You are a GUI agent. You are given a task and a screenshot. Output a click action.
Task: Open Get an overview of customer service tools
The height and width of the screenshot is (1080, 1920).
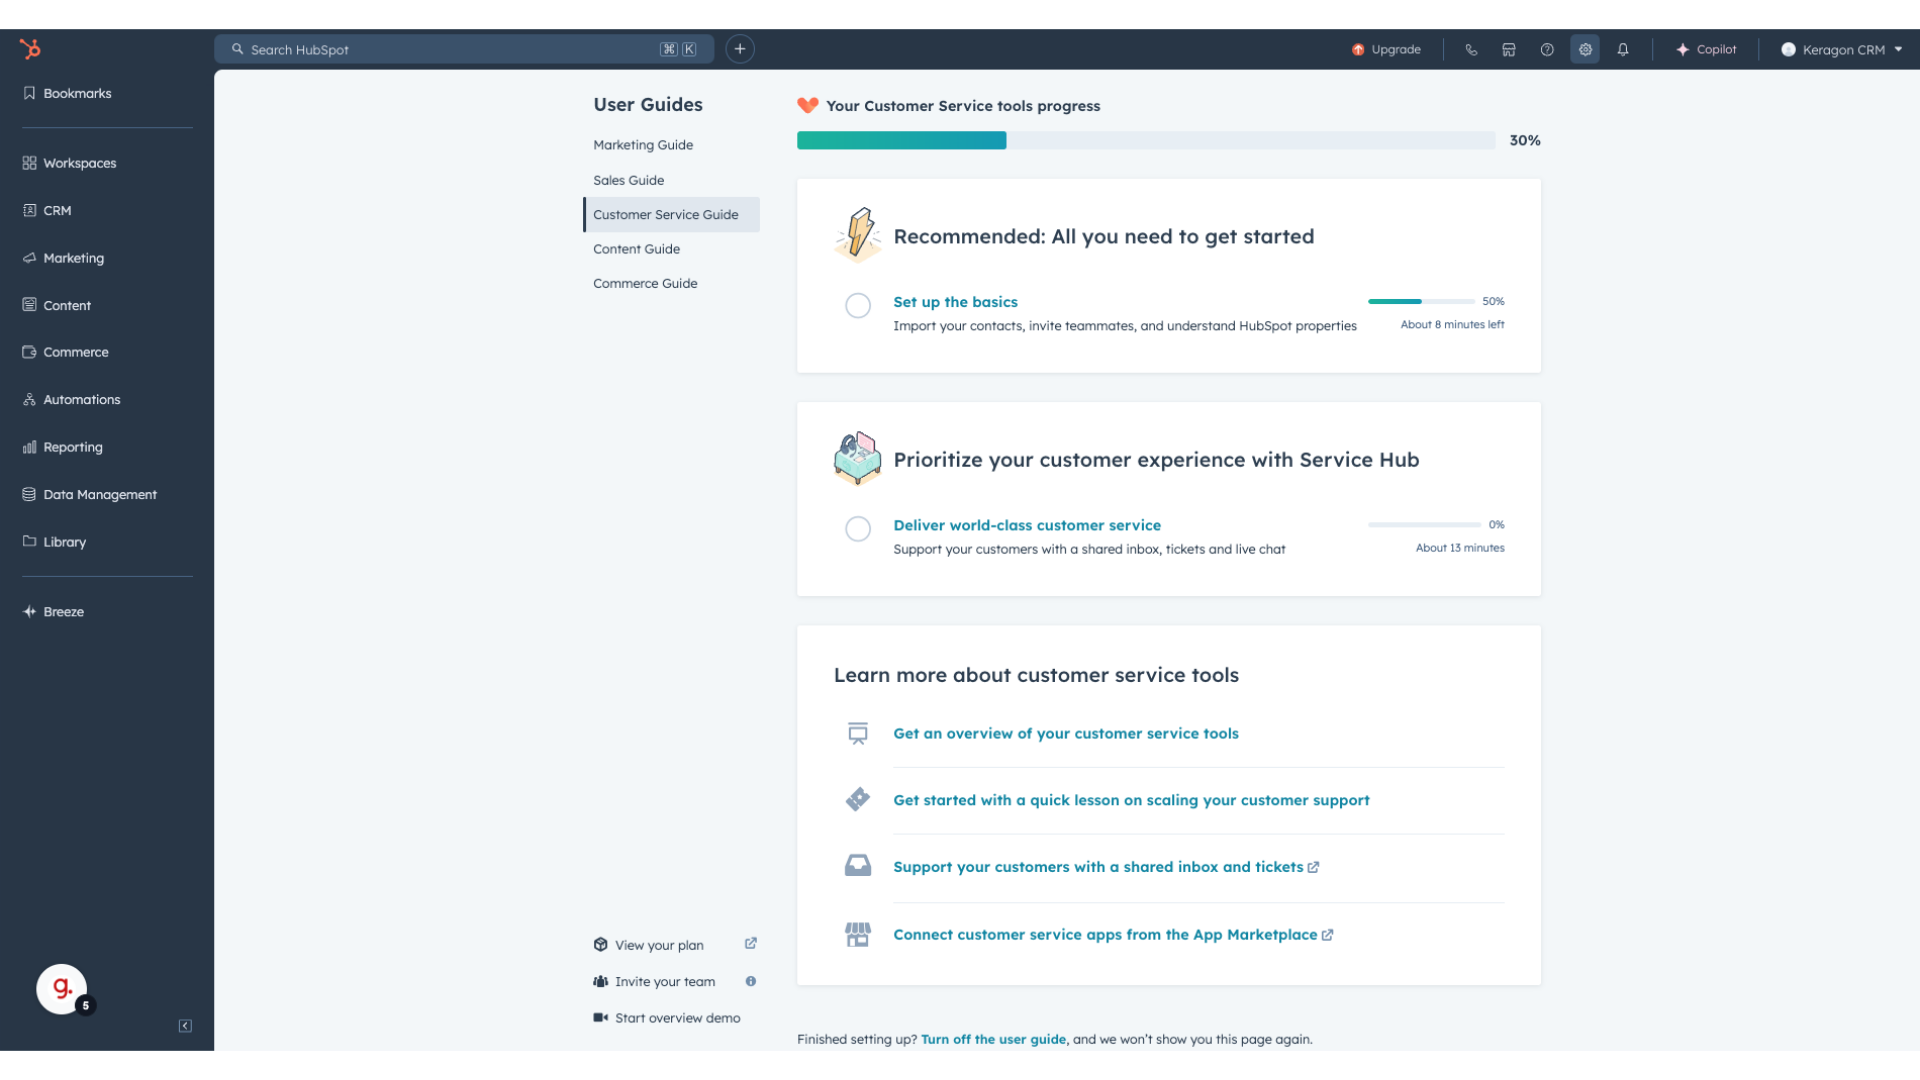coord(1066,733)
